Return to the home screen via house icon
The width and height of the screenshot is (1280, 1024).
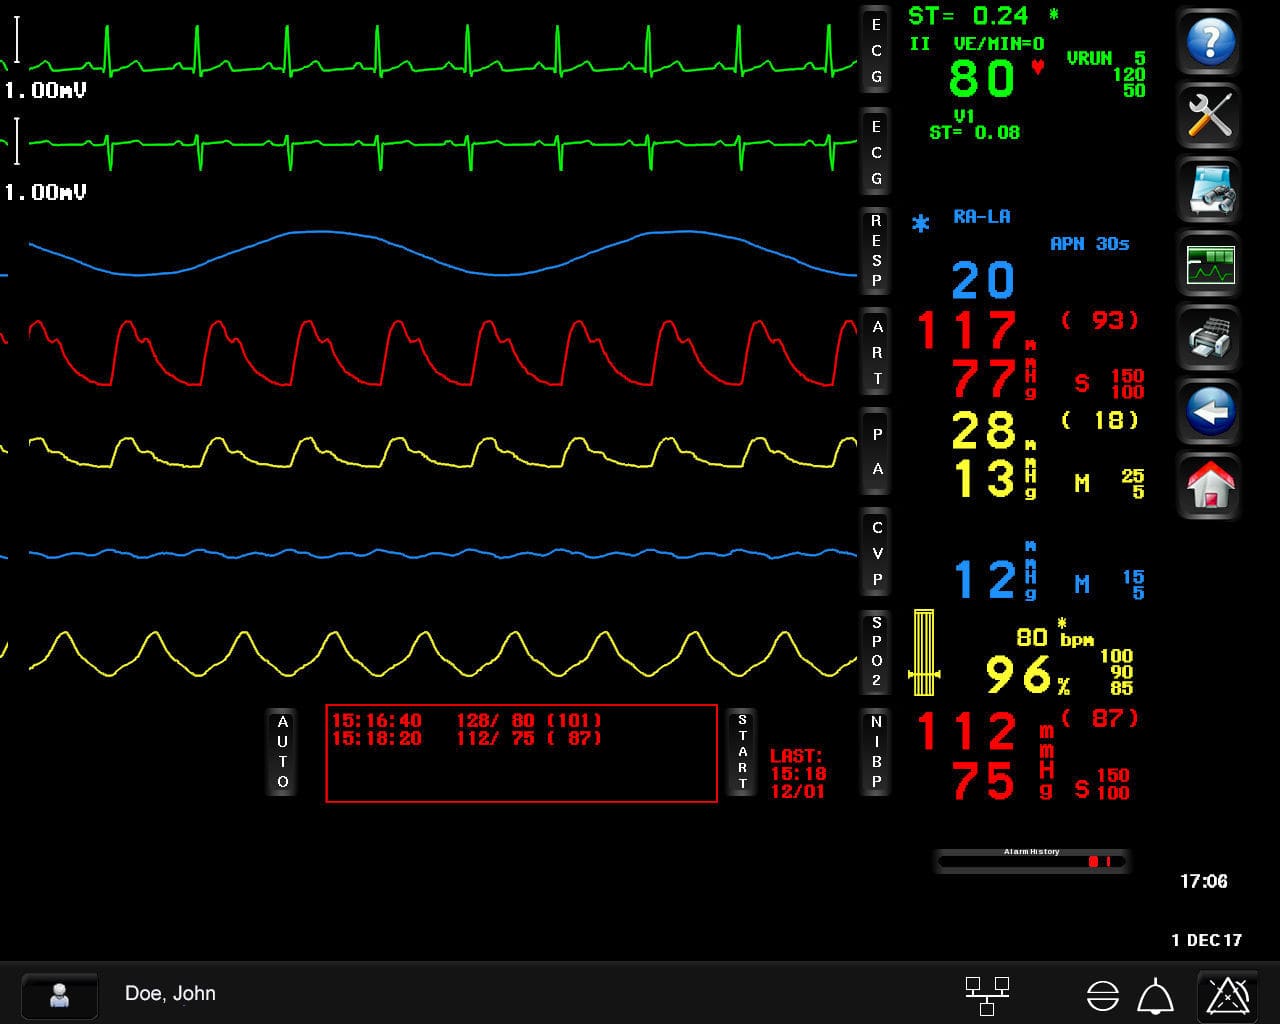click(x=1209, y=486)
